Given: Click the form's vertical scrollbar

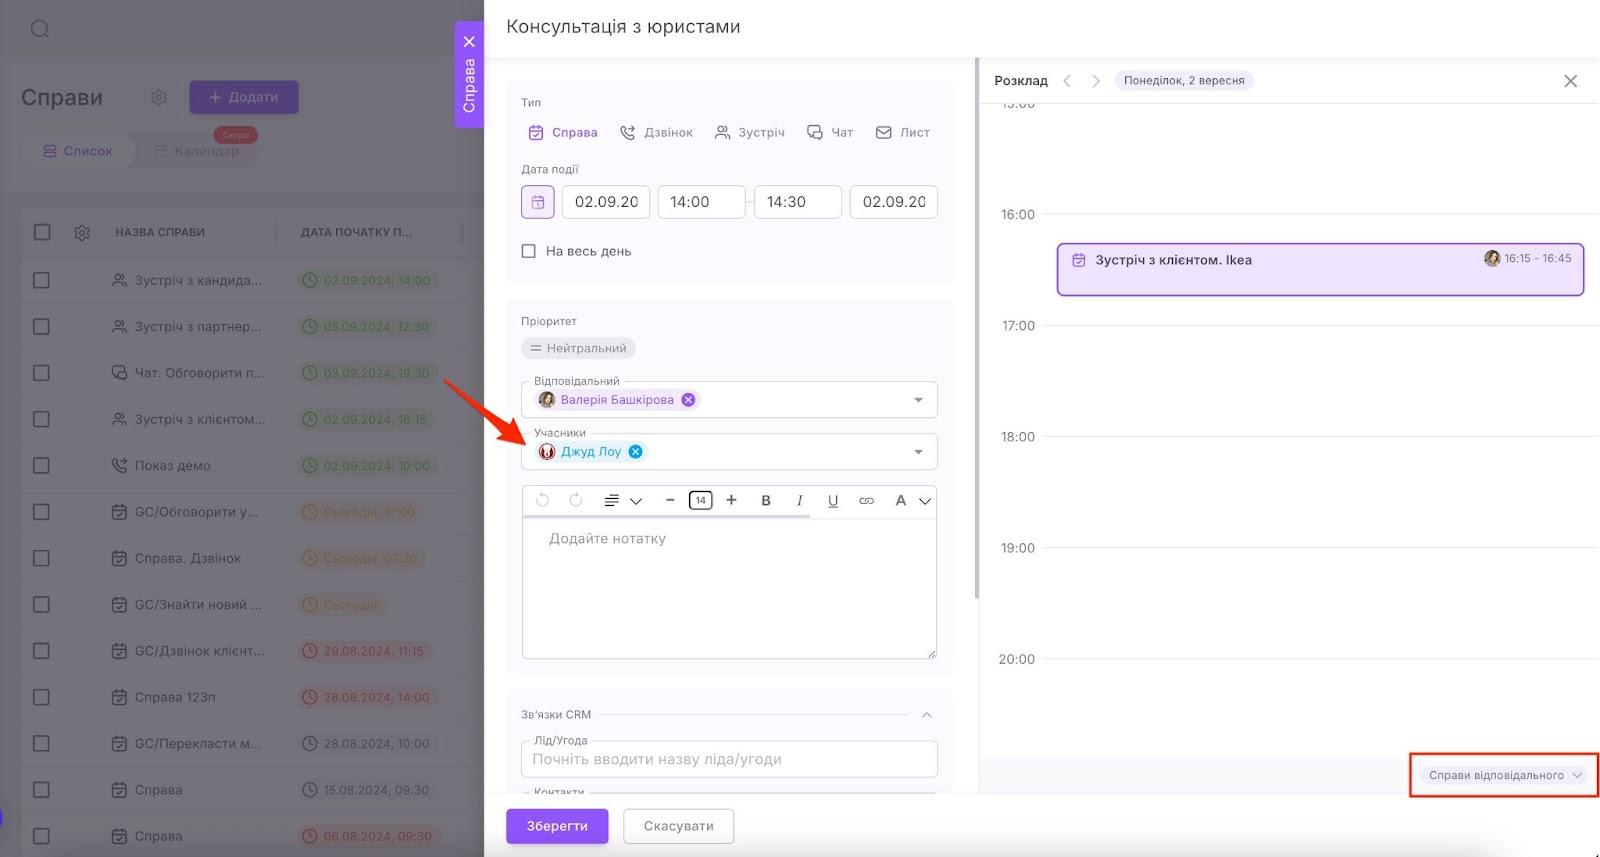Looking at the screenshot, I should [976, 330].
